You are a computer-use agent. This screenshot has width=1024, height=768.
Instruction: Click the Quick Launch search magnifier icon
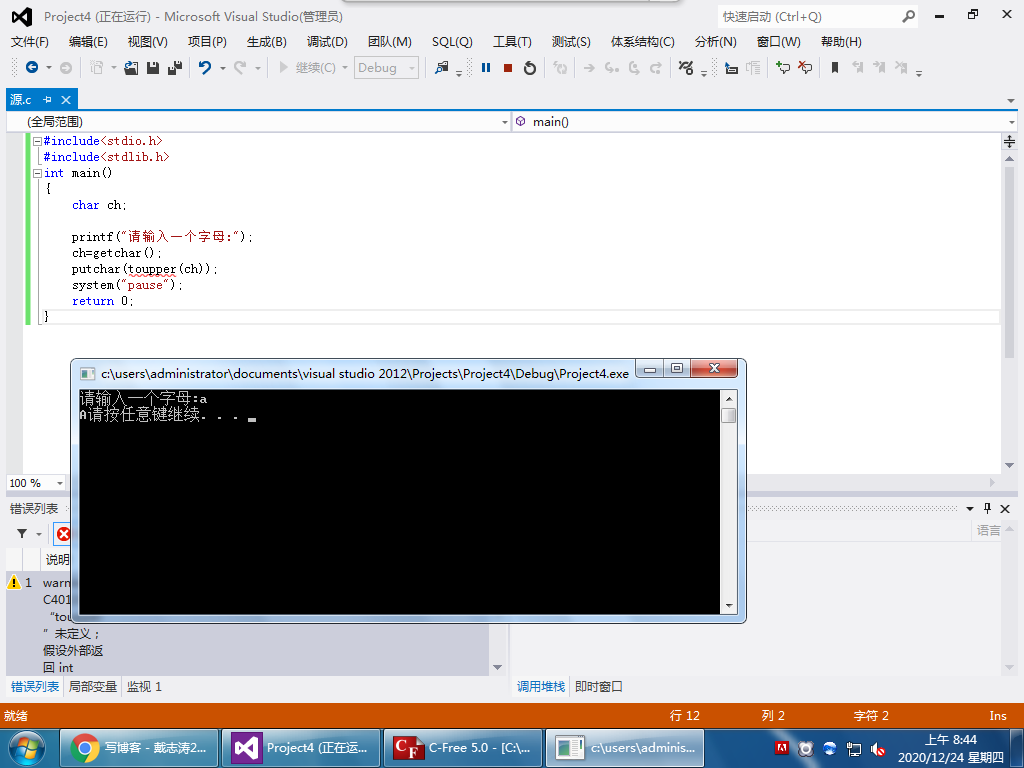point(908,16)
